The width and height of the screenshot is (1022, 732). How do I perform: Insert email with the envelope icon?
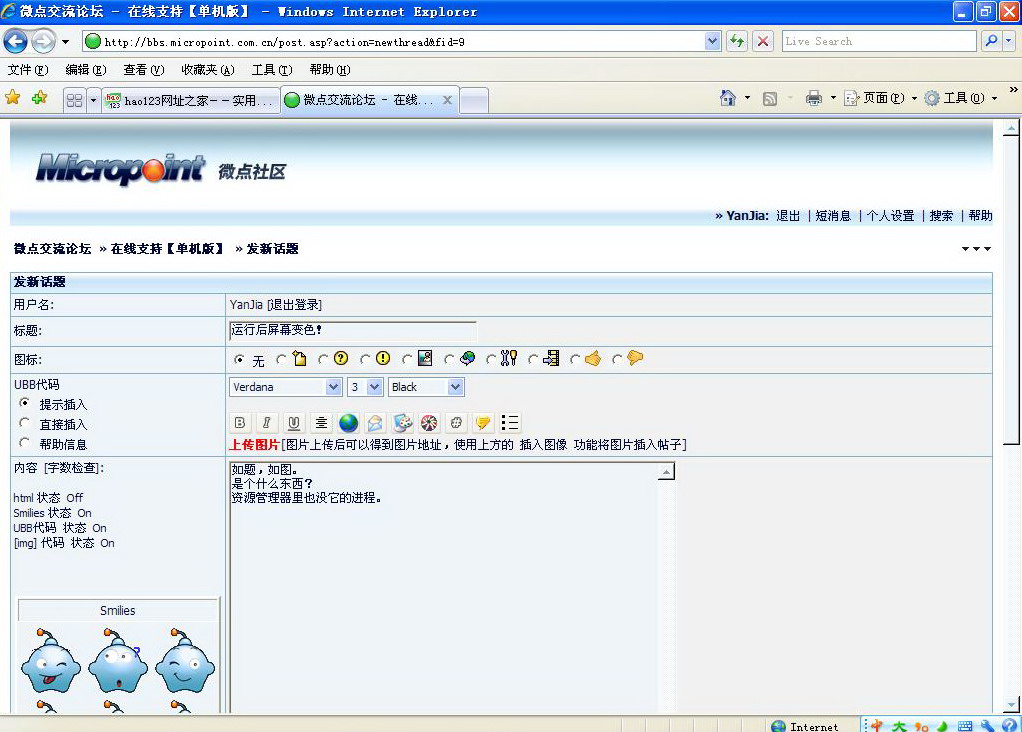(375, 423)
